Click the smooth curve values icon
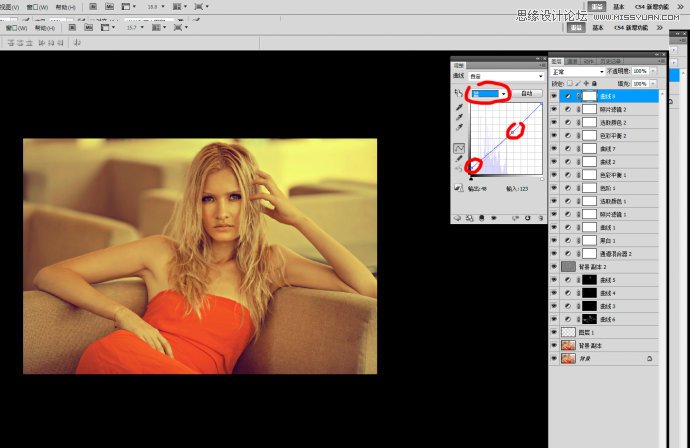Viewport: 690px width, 448px height. [x=459, y=169]
